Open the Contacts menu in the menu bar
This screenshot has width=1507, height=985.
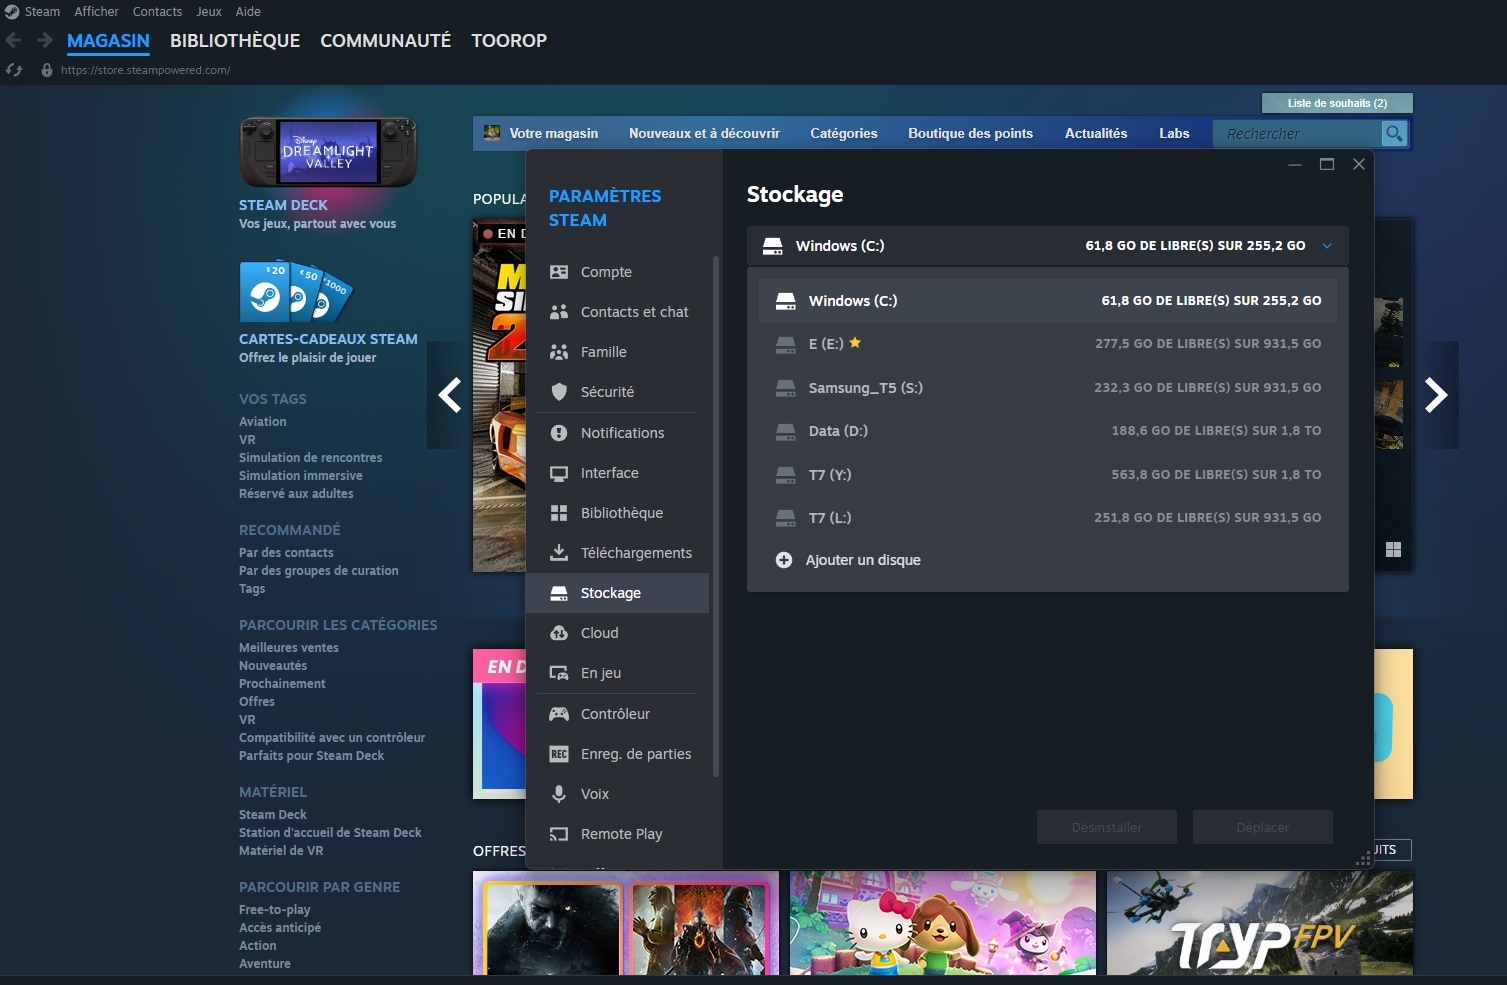point(157,12)
